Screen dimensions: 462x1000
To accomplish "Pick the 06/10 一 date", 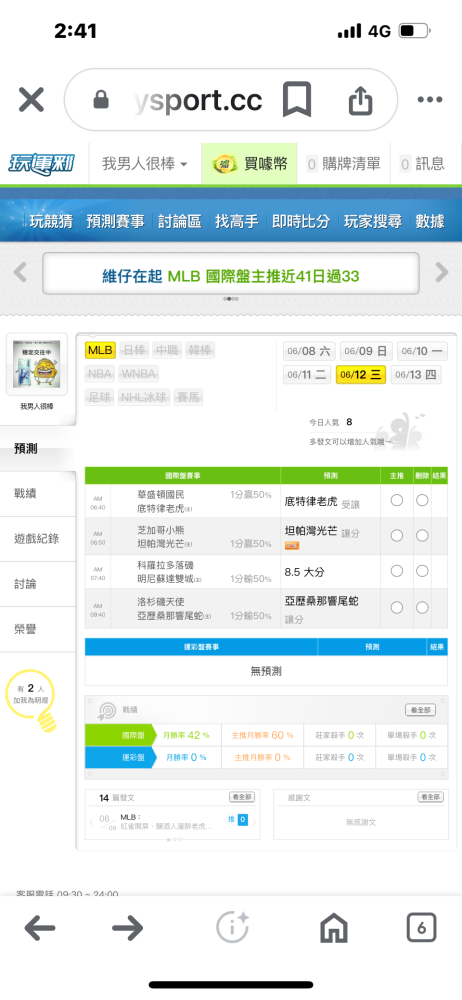I will (x=422, y=351).
